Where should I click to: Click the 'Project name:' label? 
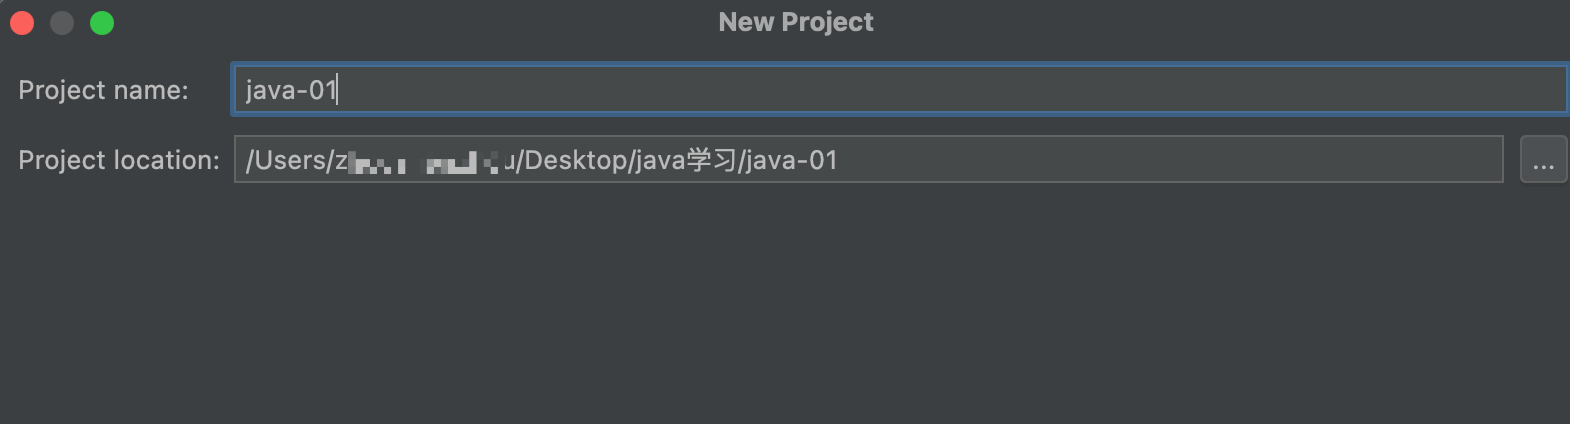click(103, 90)
